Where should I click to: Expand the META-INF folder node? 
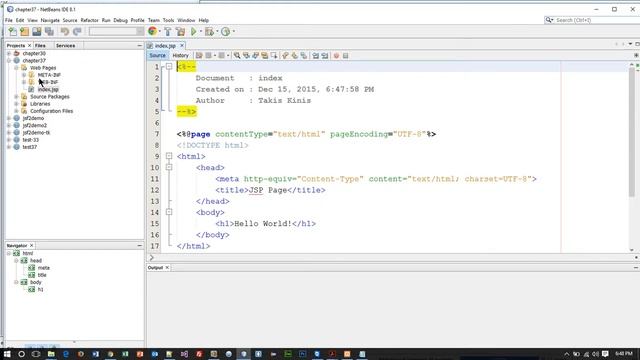[x=24, y=75]
